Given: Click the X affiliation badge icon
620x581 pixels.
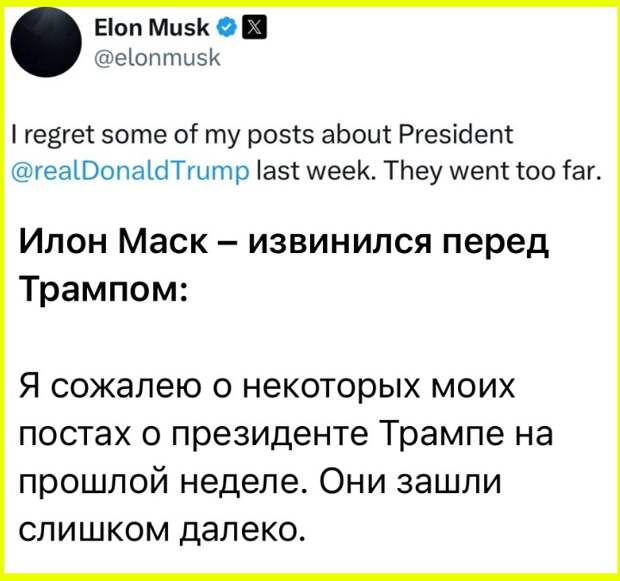Looking at the screenshot, I should [253, 28].
